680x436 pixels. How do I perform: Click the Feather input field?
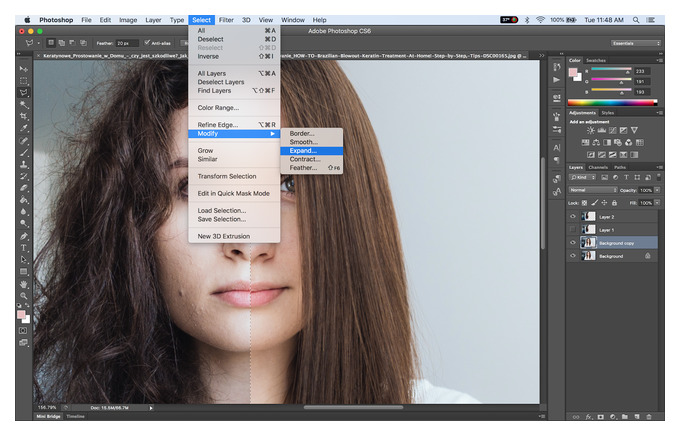pos(127,43)
